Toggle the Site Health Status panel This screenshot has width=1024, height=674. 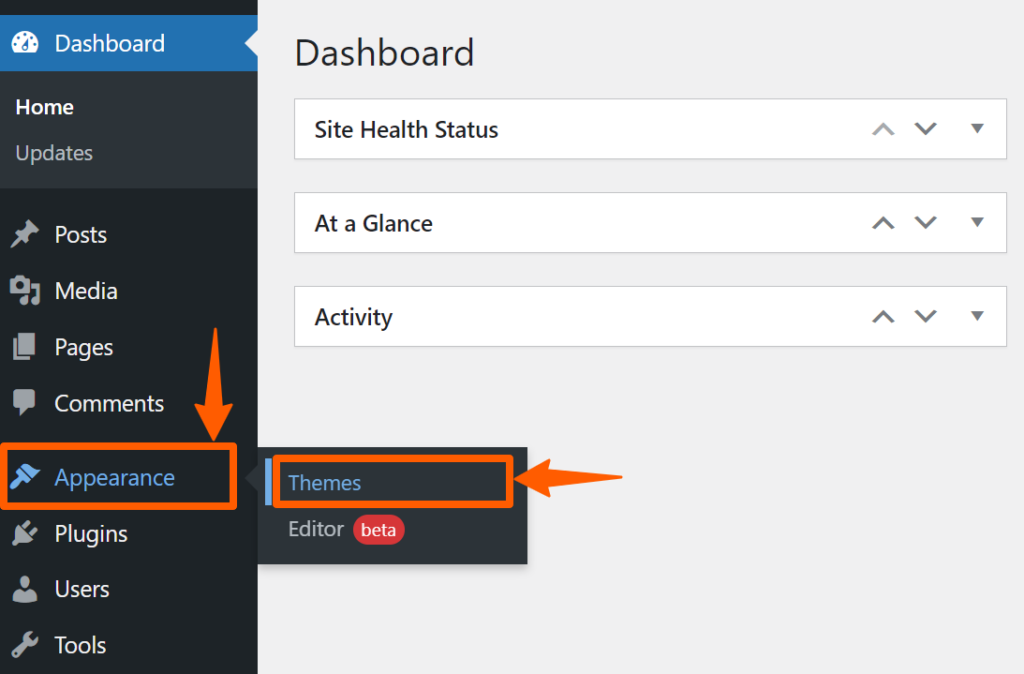977,129
